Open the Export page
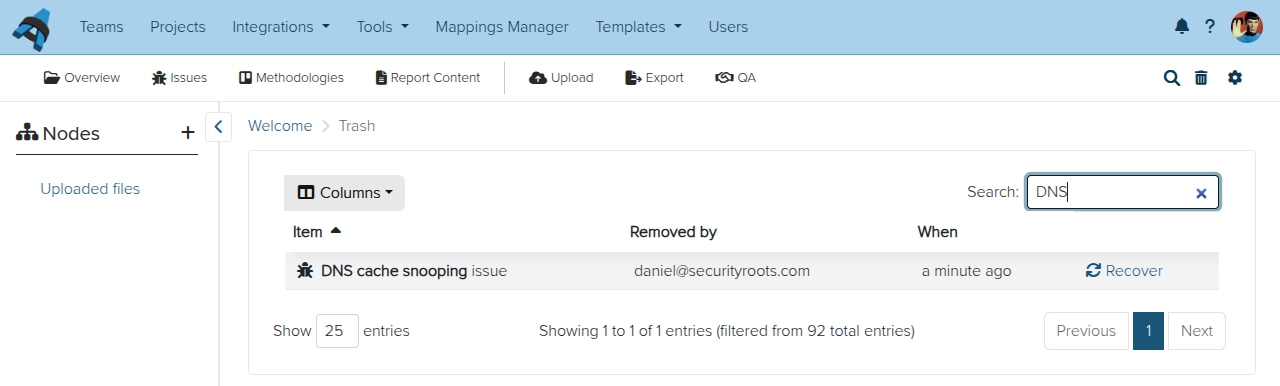 [x=654, y=78]
